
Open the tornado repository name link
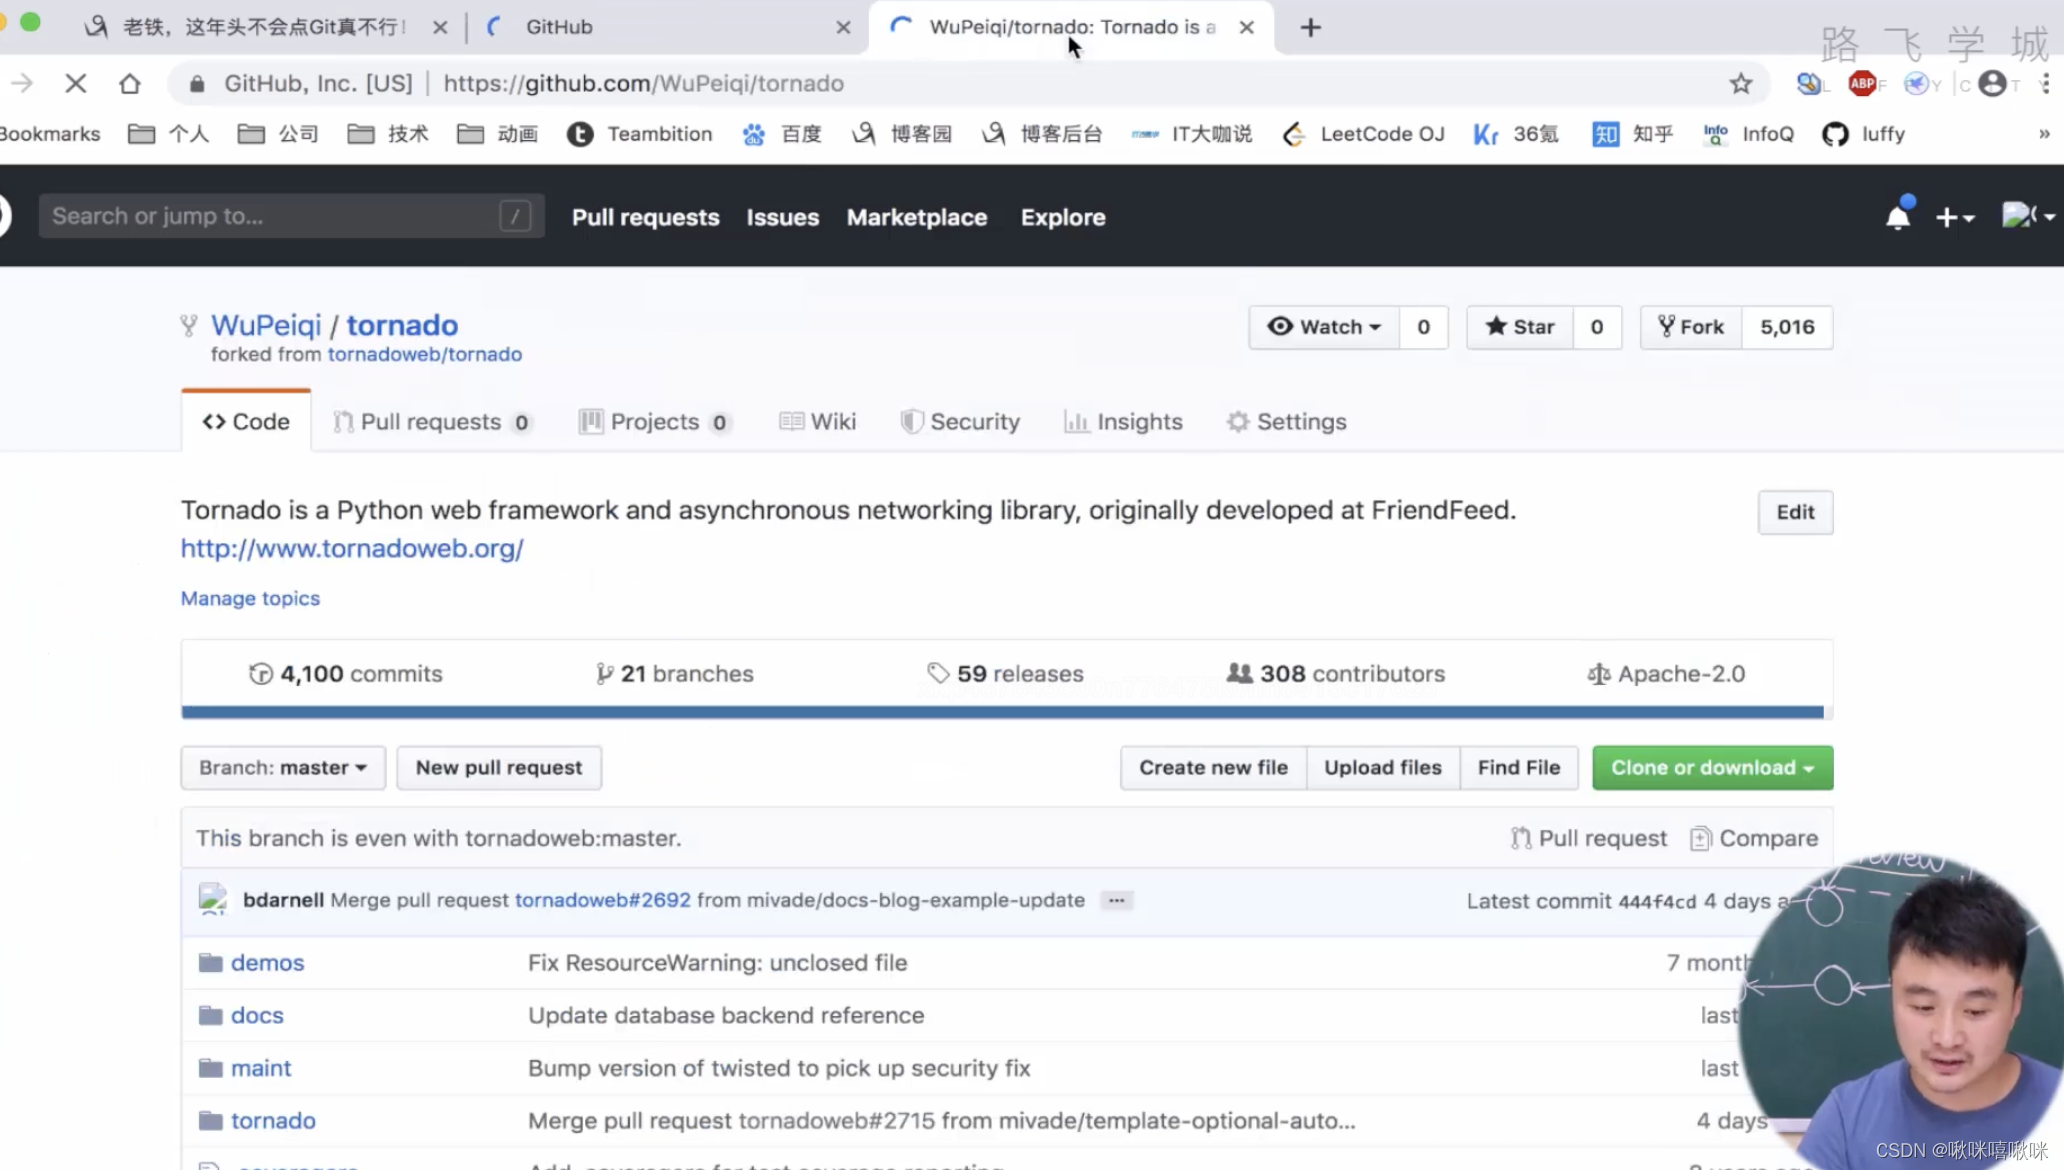click(402, 325)
